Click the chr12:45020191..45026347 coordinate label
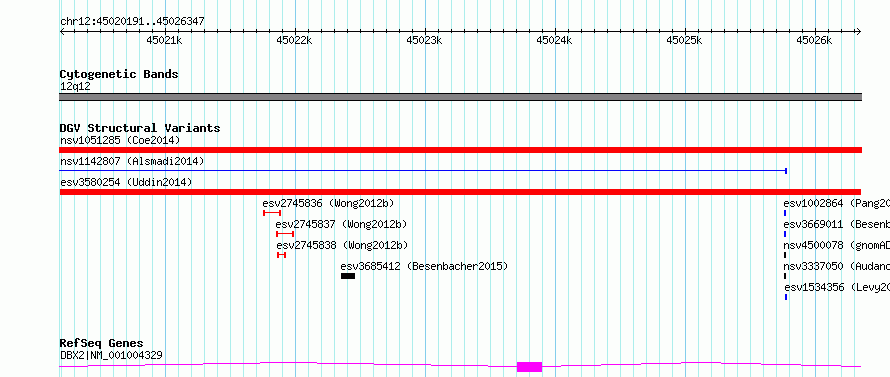 click(x=132, y=22)
